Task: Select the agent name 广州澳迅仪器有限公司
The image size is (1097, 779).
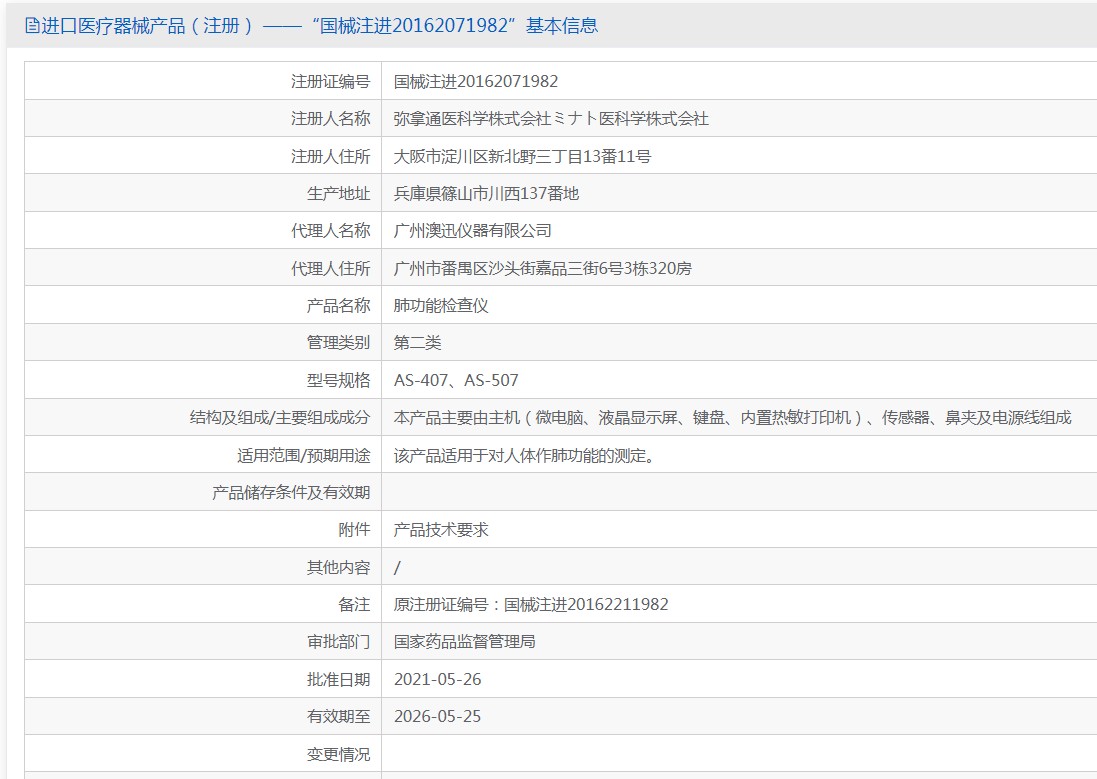Action: (473, 231)
